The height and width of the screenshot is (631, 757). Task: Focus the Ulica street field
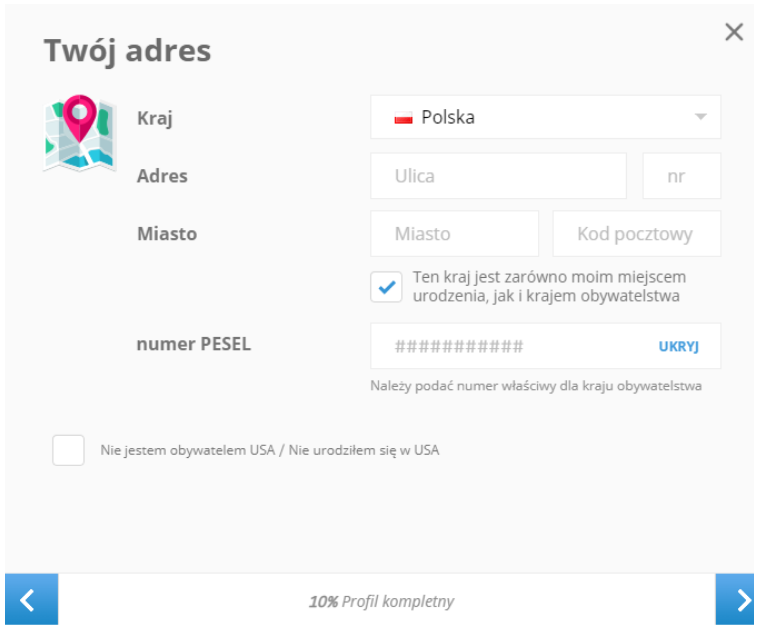[497, 176]
